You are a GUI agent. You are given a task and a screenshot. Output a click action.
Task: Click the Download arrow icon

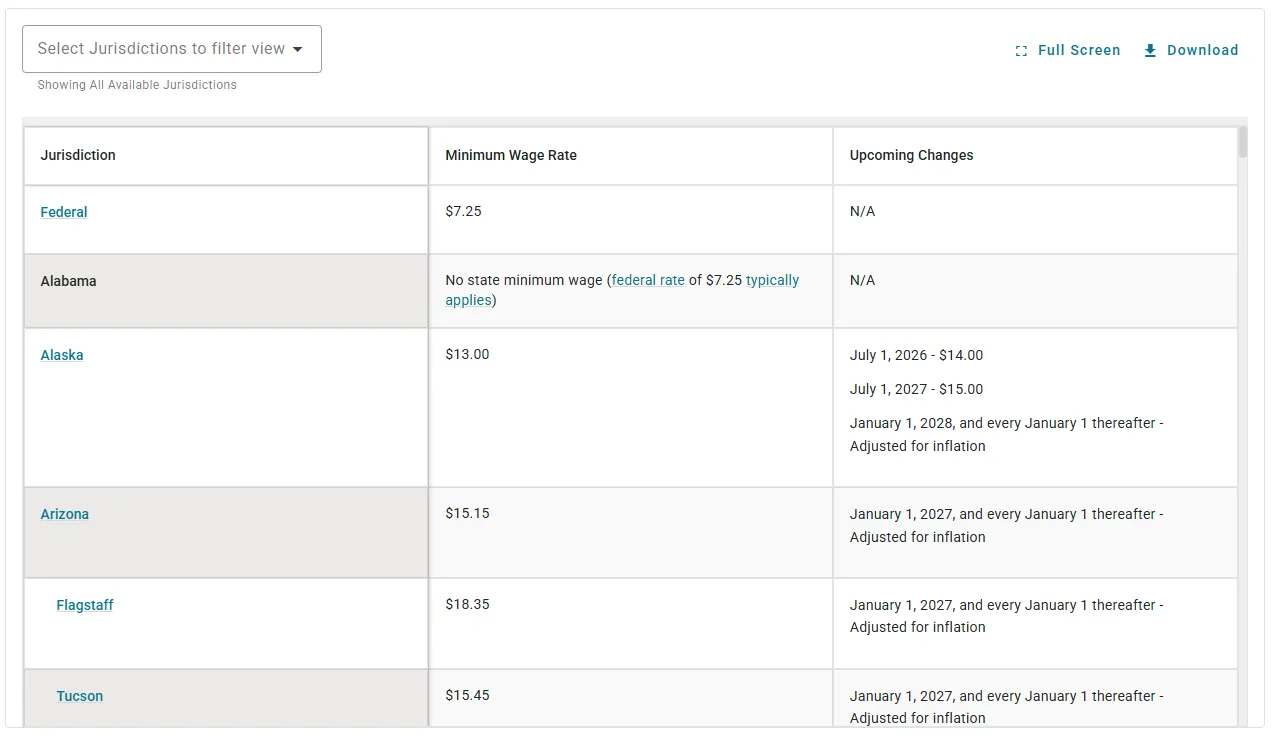pos(1150,50)
